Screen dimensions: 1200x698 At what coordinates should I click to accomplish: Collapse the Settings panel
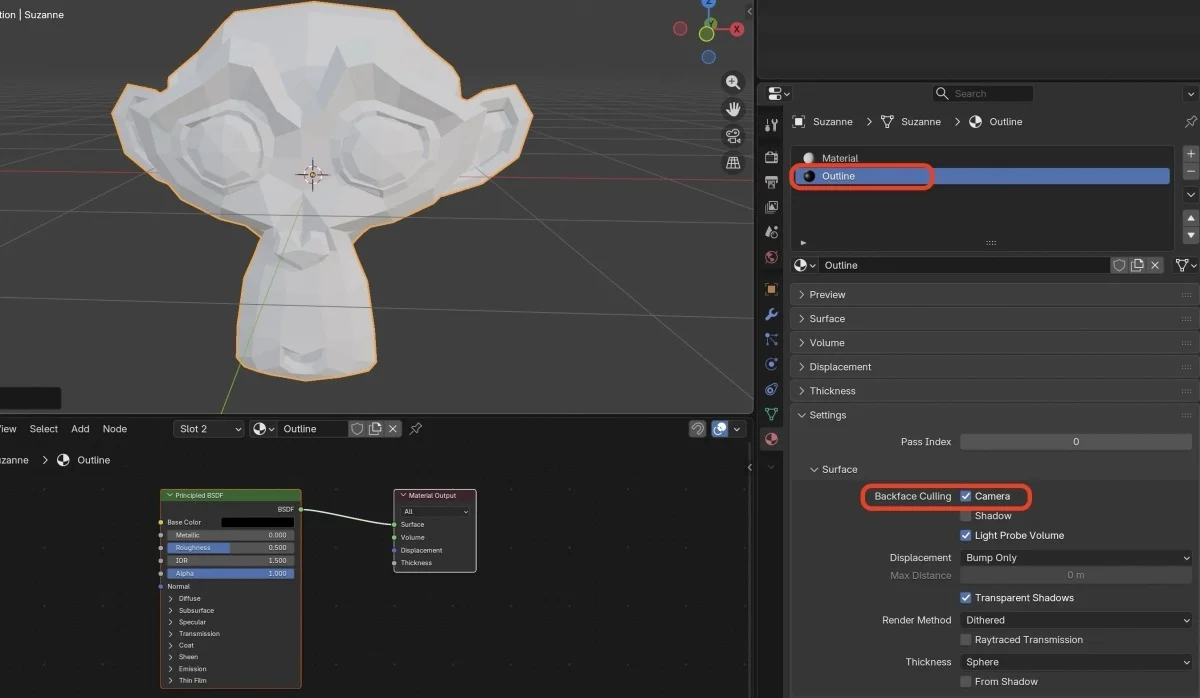click(x=994, y=415)
